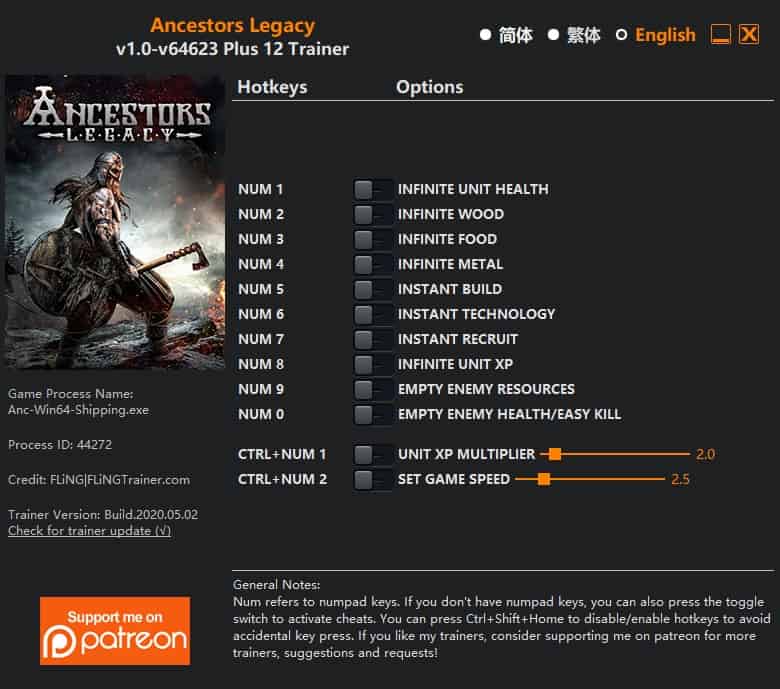
Task: Click the Unit XP Multiplier slider handle
Action: [555, 454]
